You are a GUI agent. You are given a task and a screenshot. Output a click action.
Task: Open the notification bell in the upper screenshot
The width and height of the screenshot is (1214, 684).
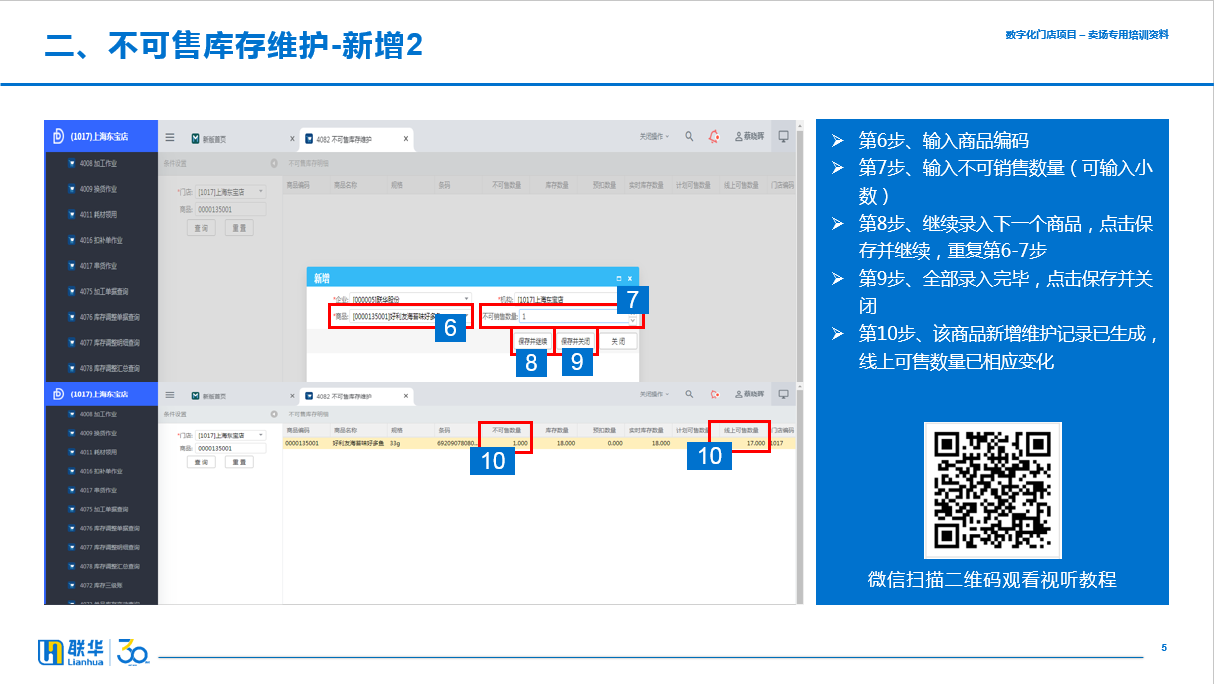714,137
